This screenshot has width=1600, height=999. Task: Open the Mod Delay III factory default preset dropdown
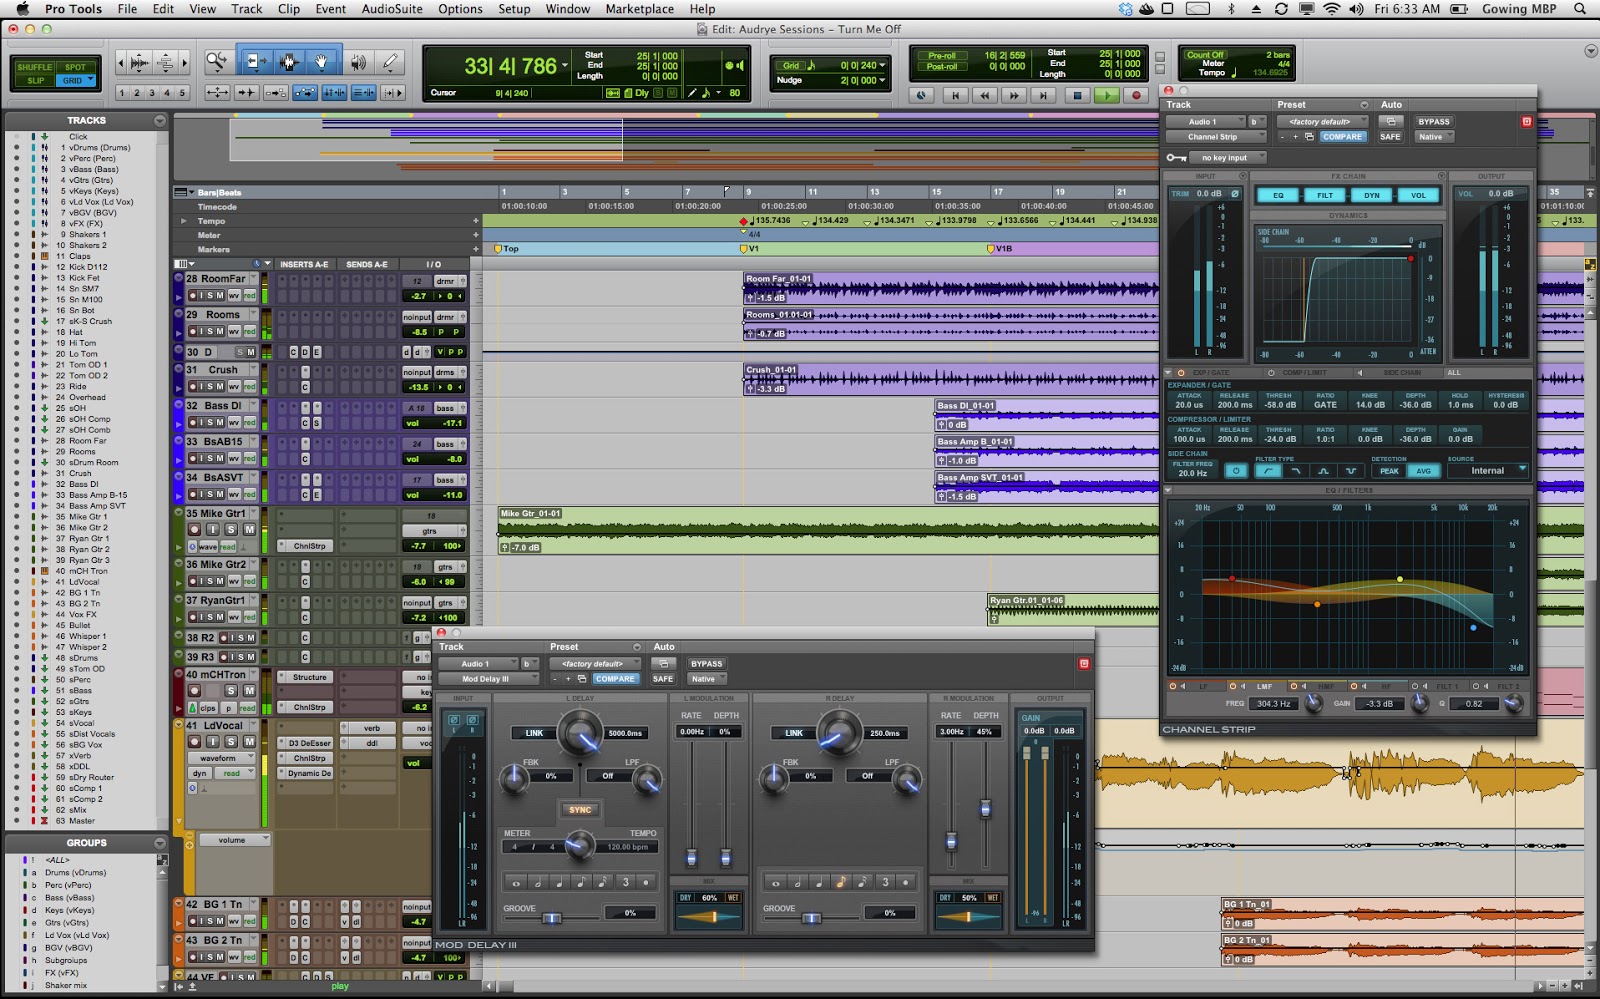pyautogui.click(x=597, y=662)
